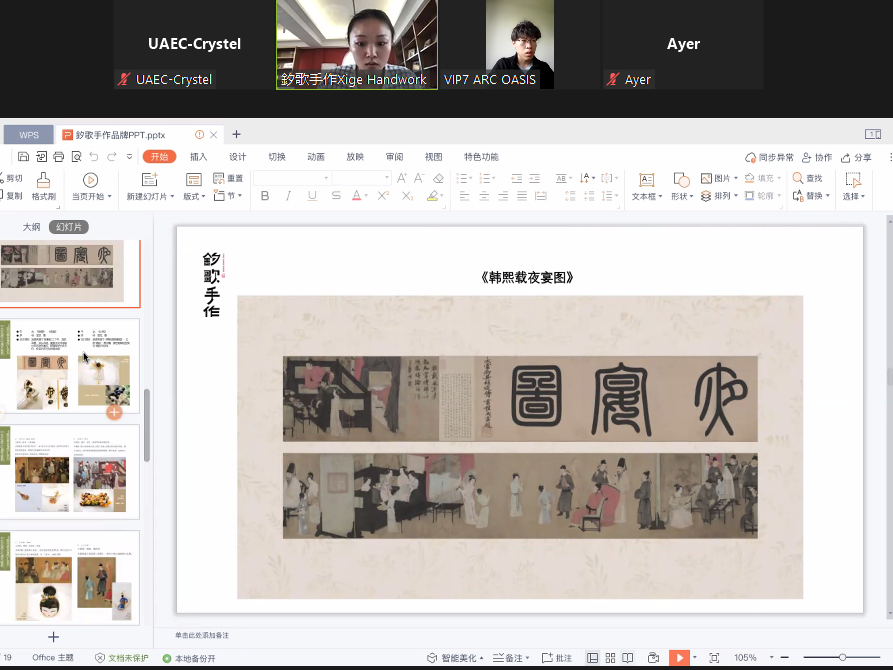The width and height of the screenshot is (893, 670).
Task: Switch to the 动画 animation tab
Action: pos(316,157)
